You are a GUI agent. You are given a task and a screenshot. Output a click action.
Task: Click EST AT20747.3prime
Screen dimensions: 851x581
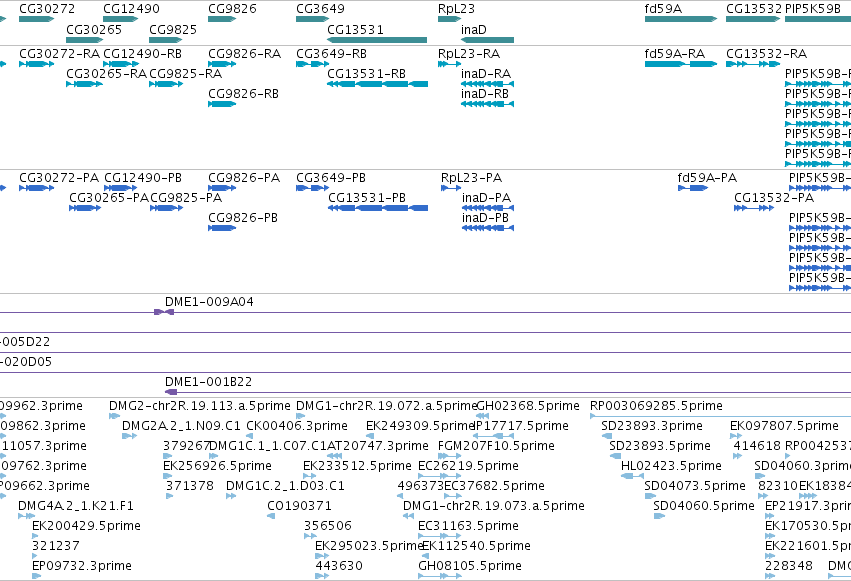click(x=334, y=456)
